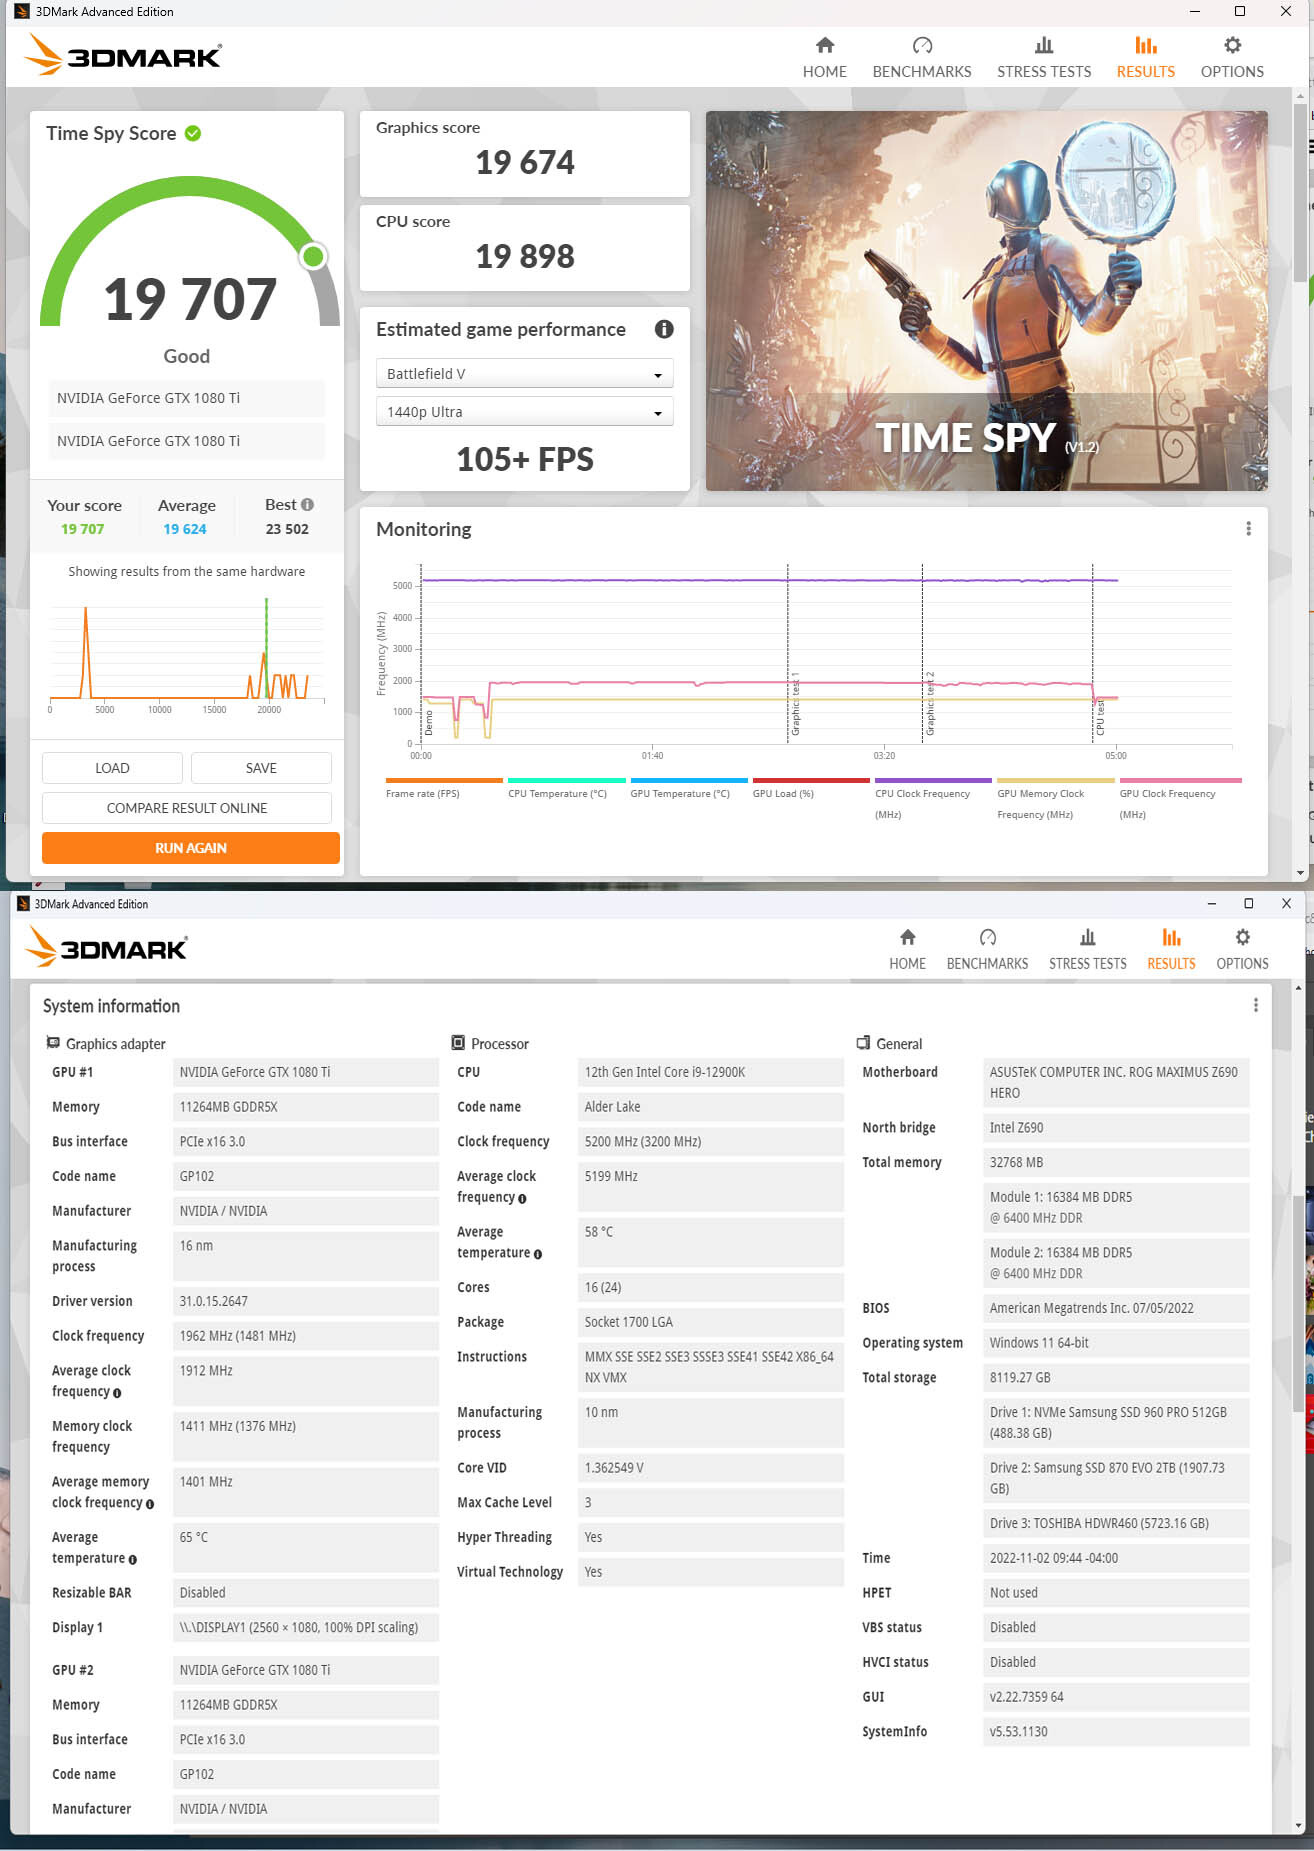Expand the Battlefield V game dropdown
This screenshot has height=1851, width=1314.
tap(525, 374)
